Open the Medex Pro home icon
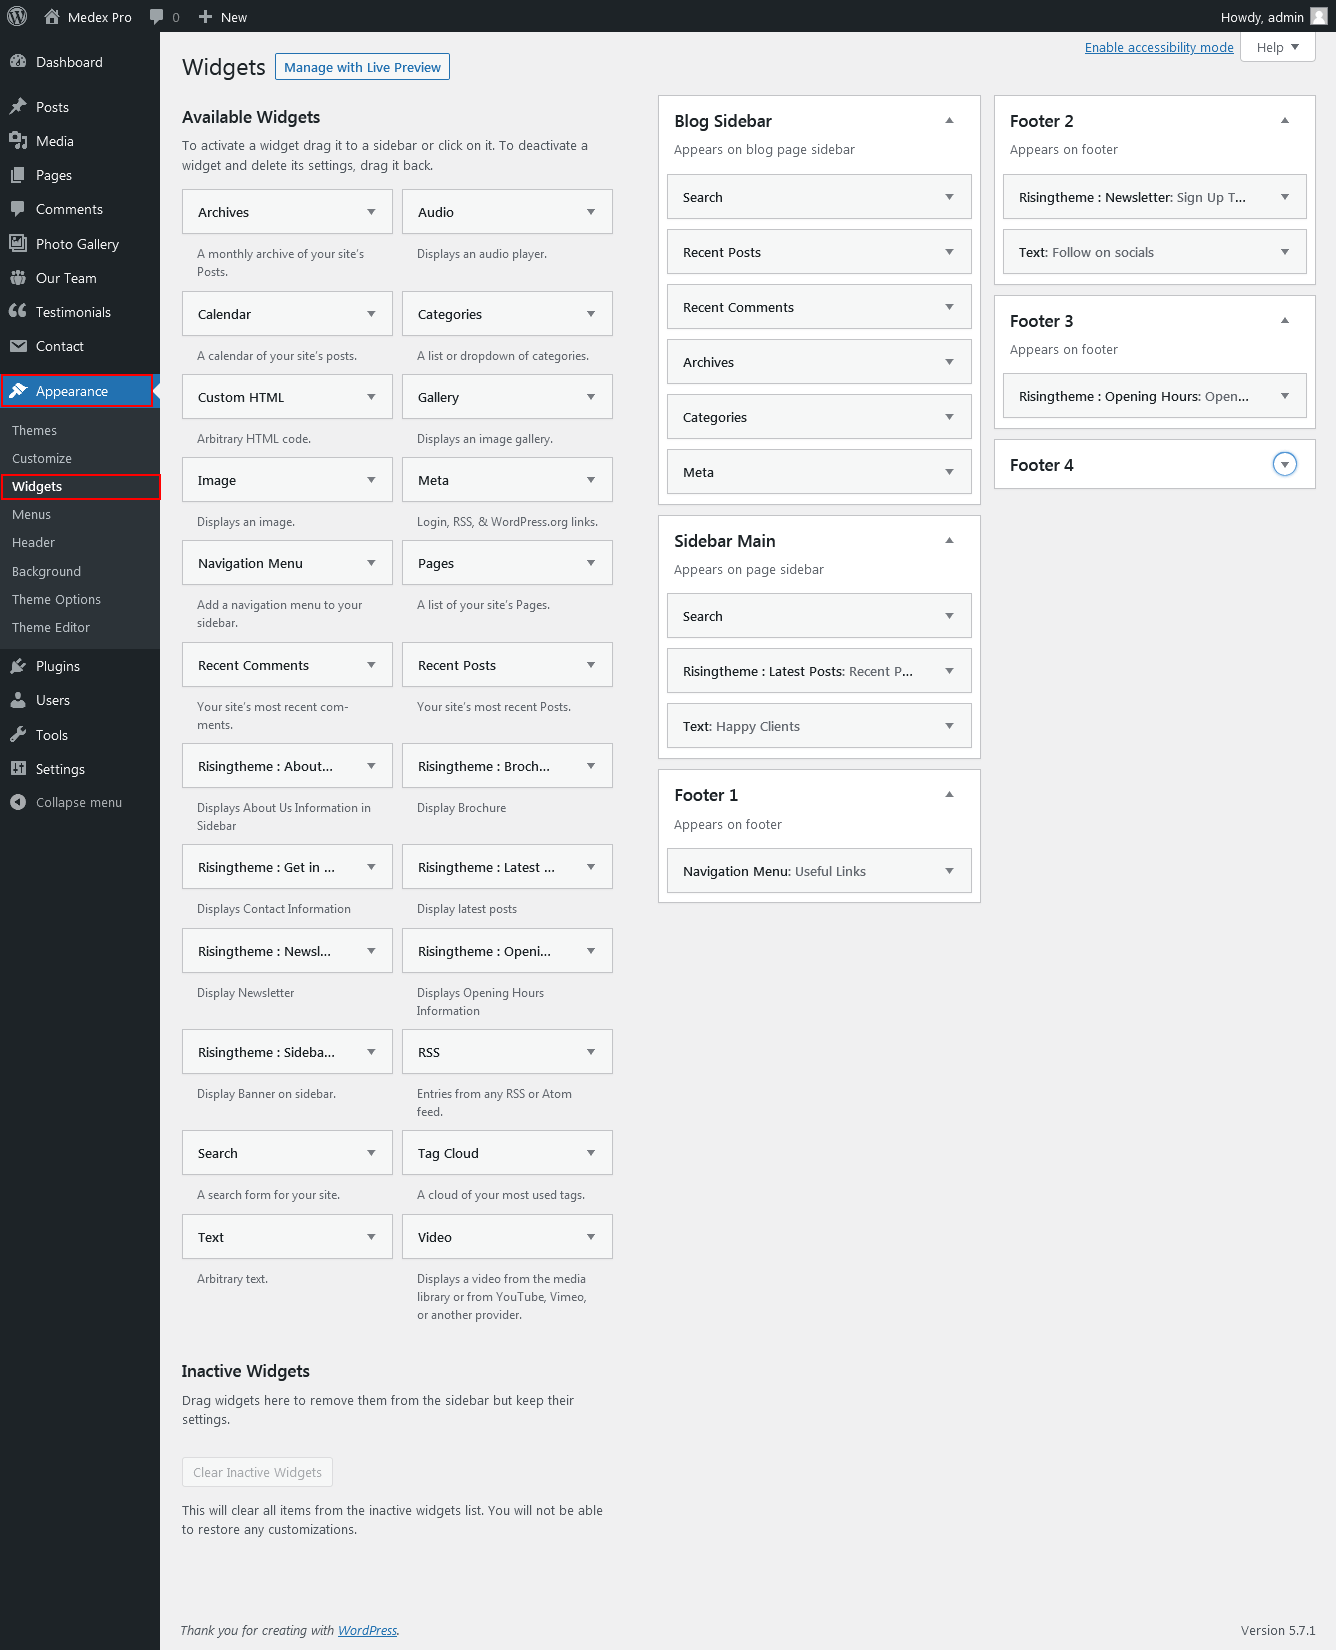Screen dimensions: 1336x1650 [x=52, y=17]
